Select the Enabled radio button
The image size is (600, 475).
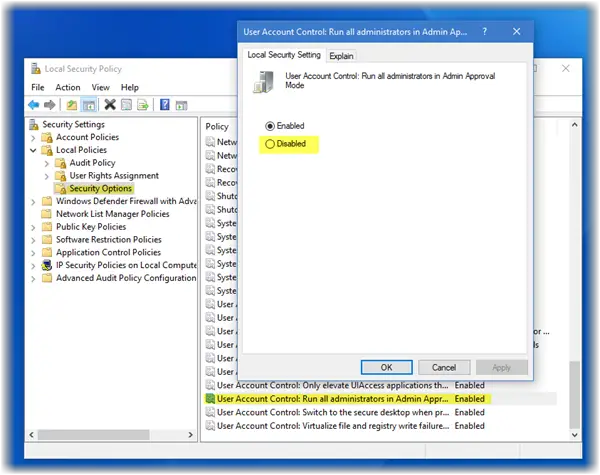click(x=270, y=126)
